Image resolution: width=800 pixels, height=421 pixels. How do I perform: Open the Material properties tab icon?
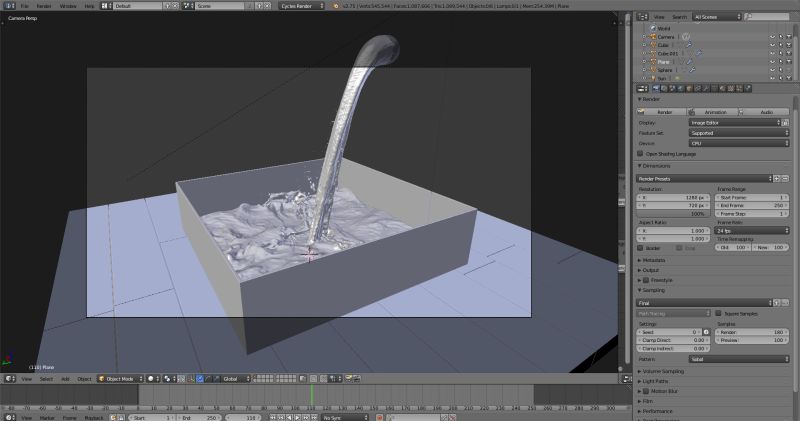pyautogui.click(x=722, y=88)
